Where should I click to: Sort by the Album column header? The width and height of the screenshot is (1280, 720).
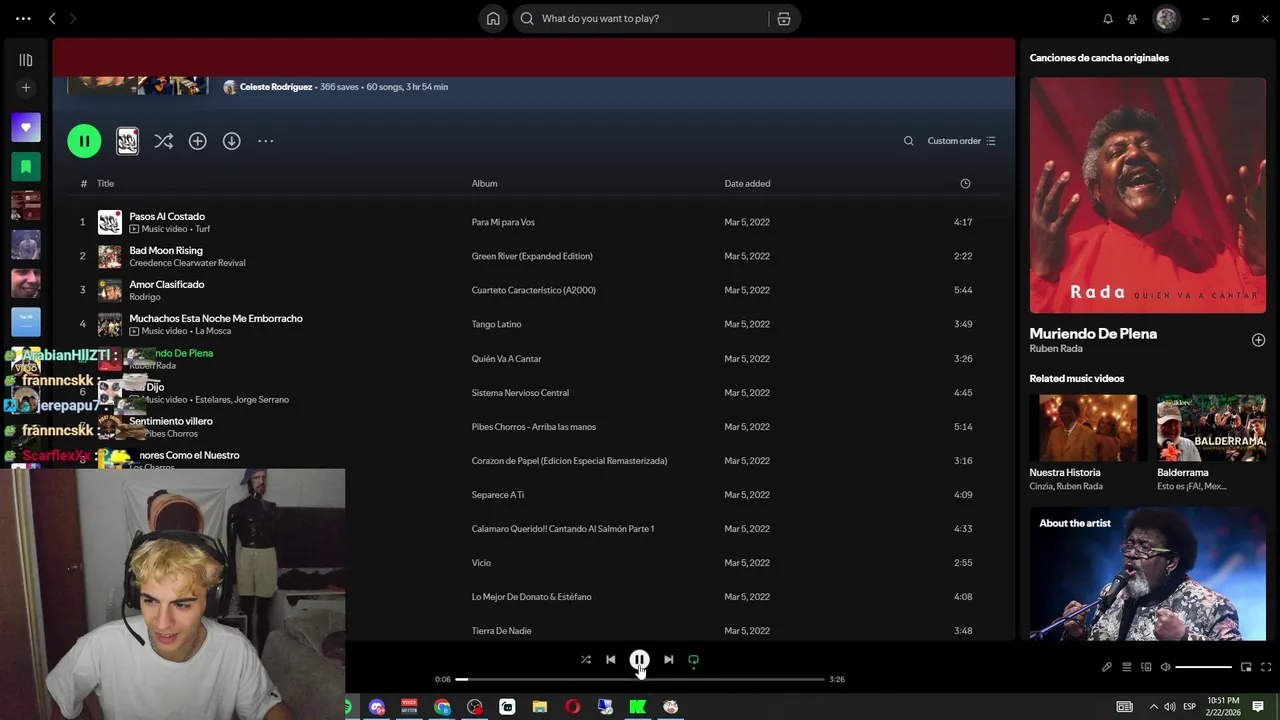click(484, 184)
